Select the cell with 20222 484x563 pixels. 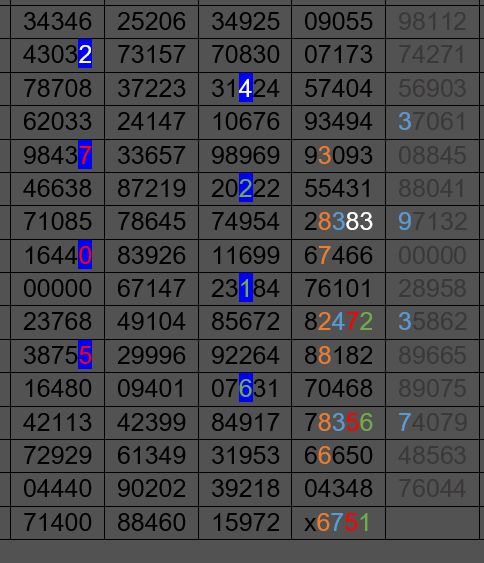tap(245, 189)
